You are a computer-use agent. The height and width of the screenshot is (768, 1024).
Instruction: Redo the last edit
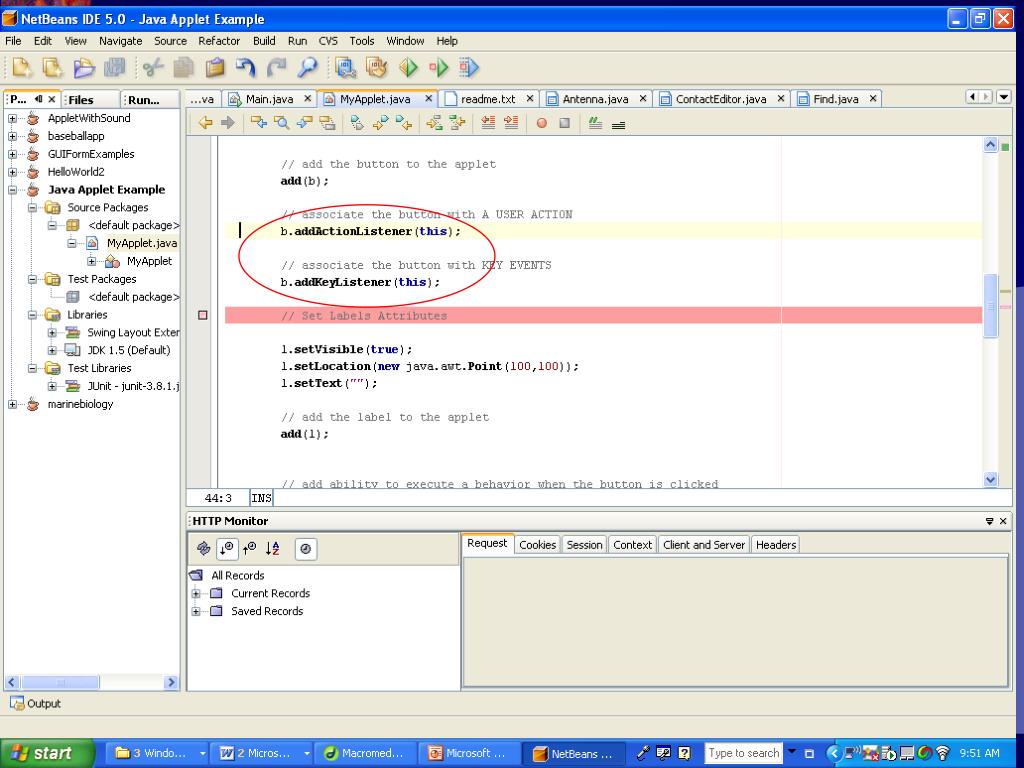tap(277, 67)
